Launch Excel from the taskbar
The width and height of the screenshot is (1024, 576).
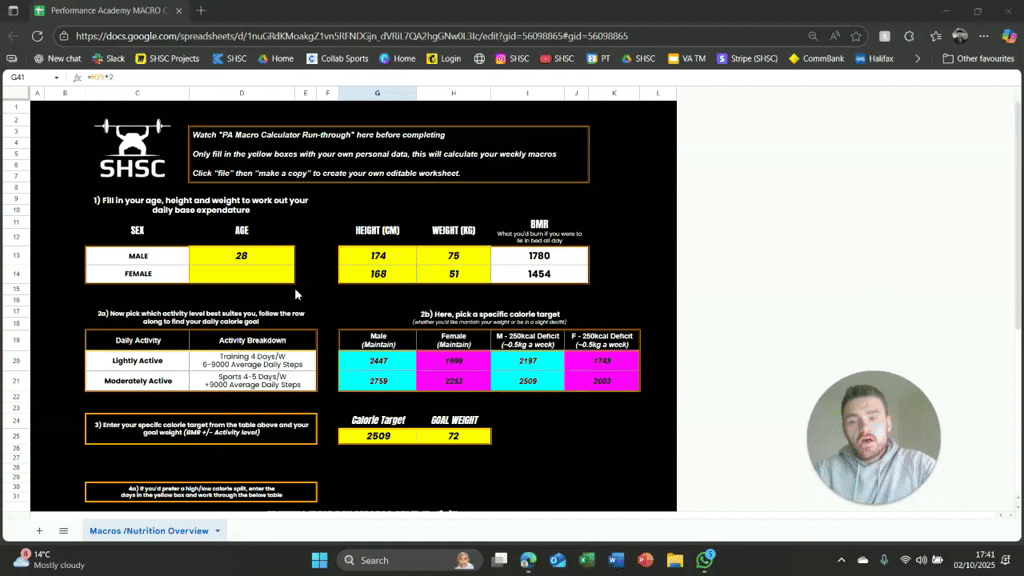[586, 560]
